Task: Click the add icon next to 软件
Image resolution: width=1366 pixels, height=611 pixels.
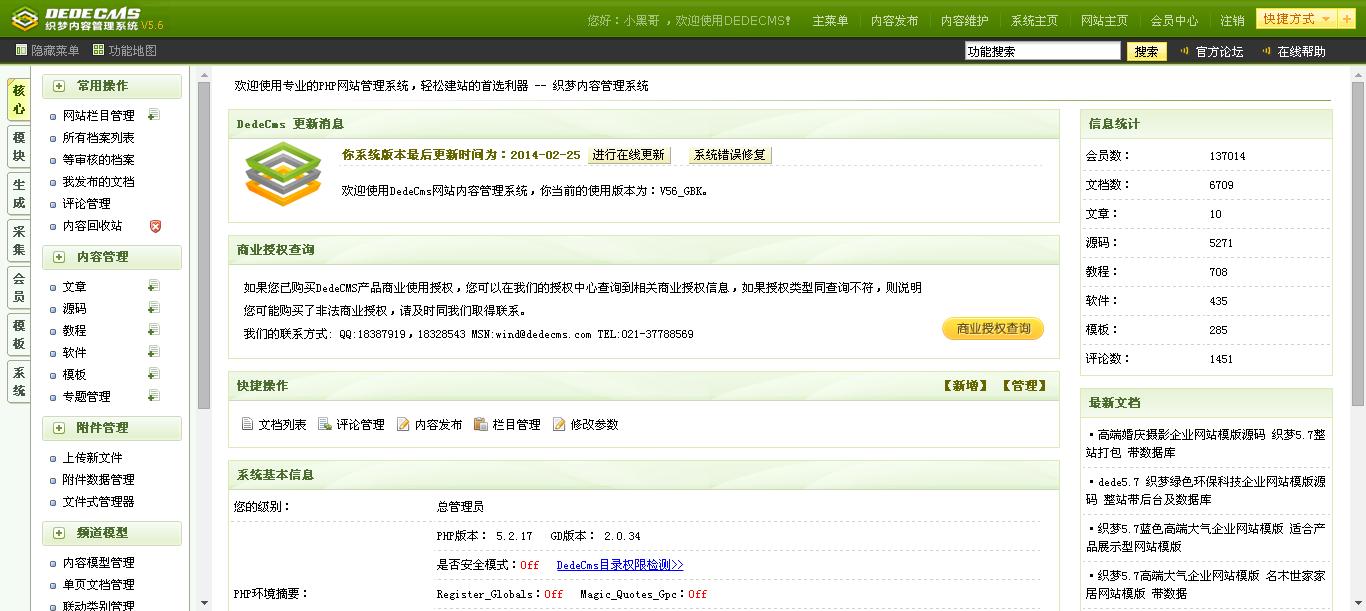Action: tap(154, 352)
